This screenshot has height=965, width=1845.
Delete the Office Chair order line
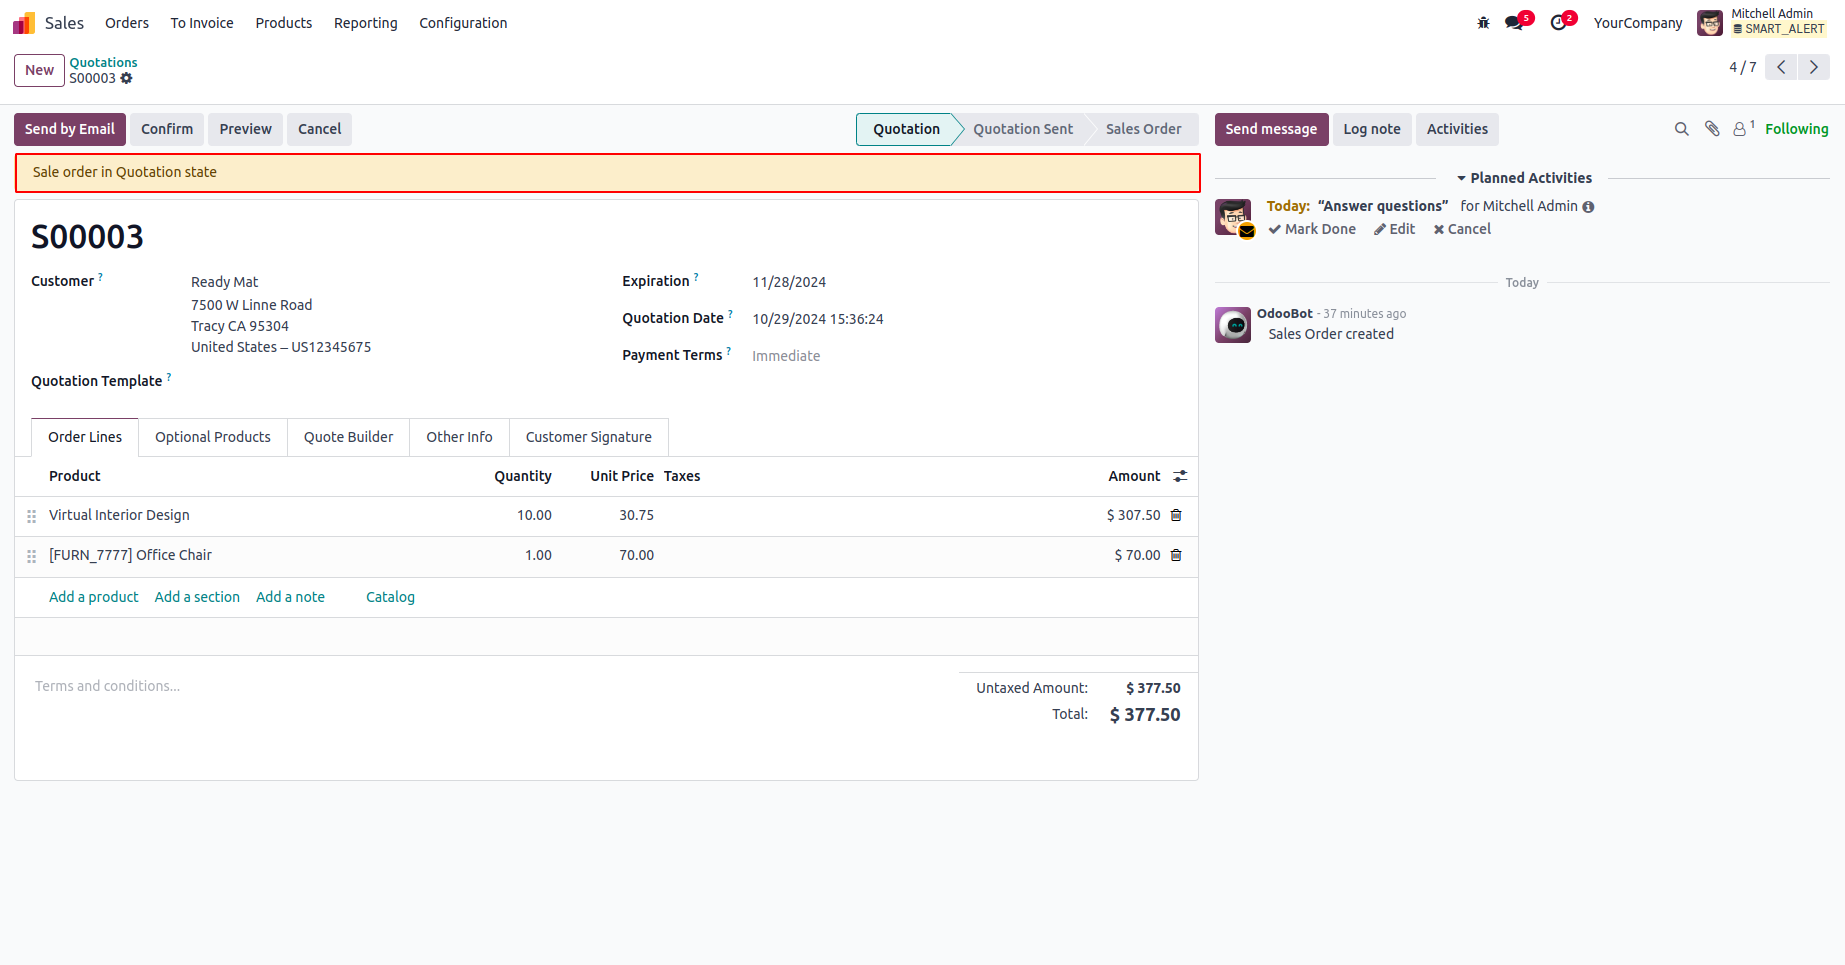point(1176,555)
